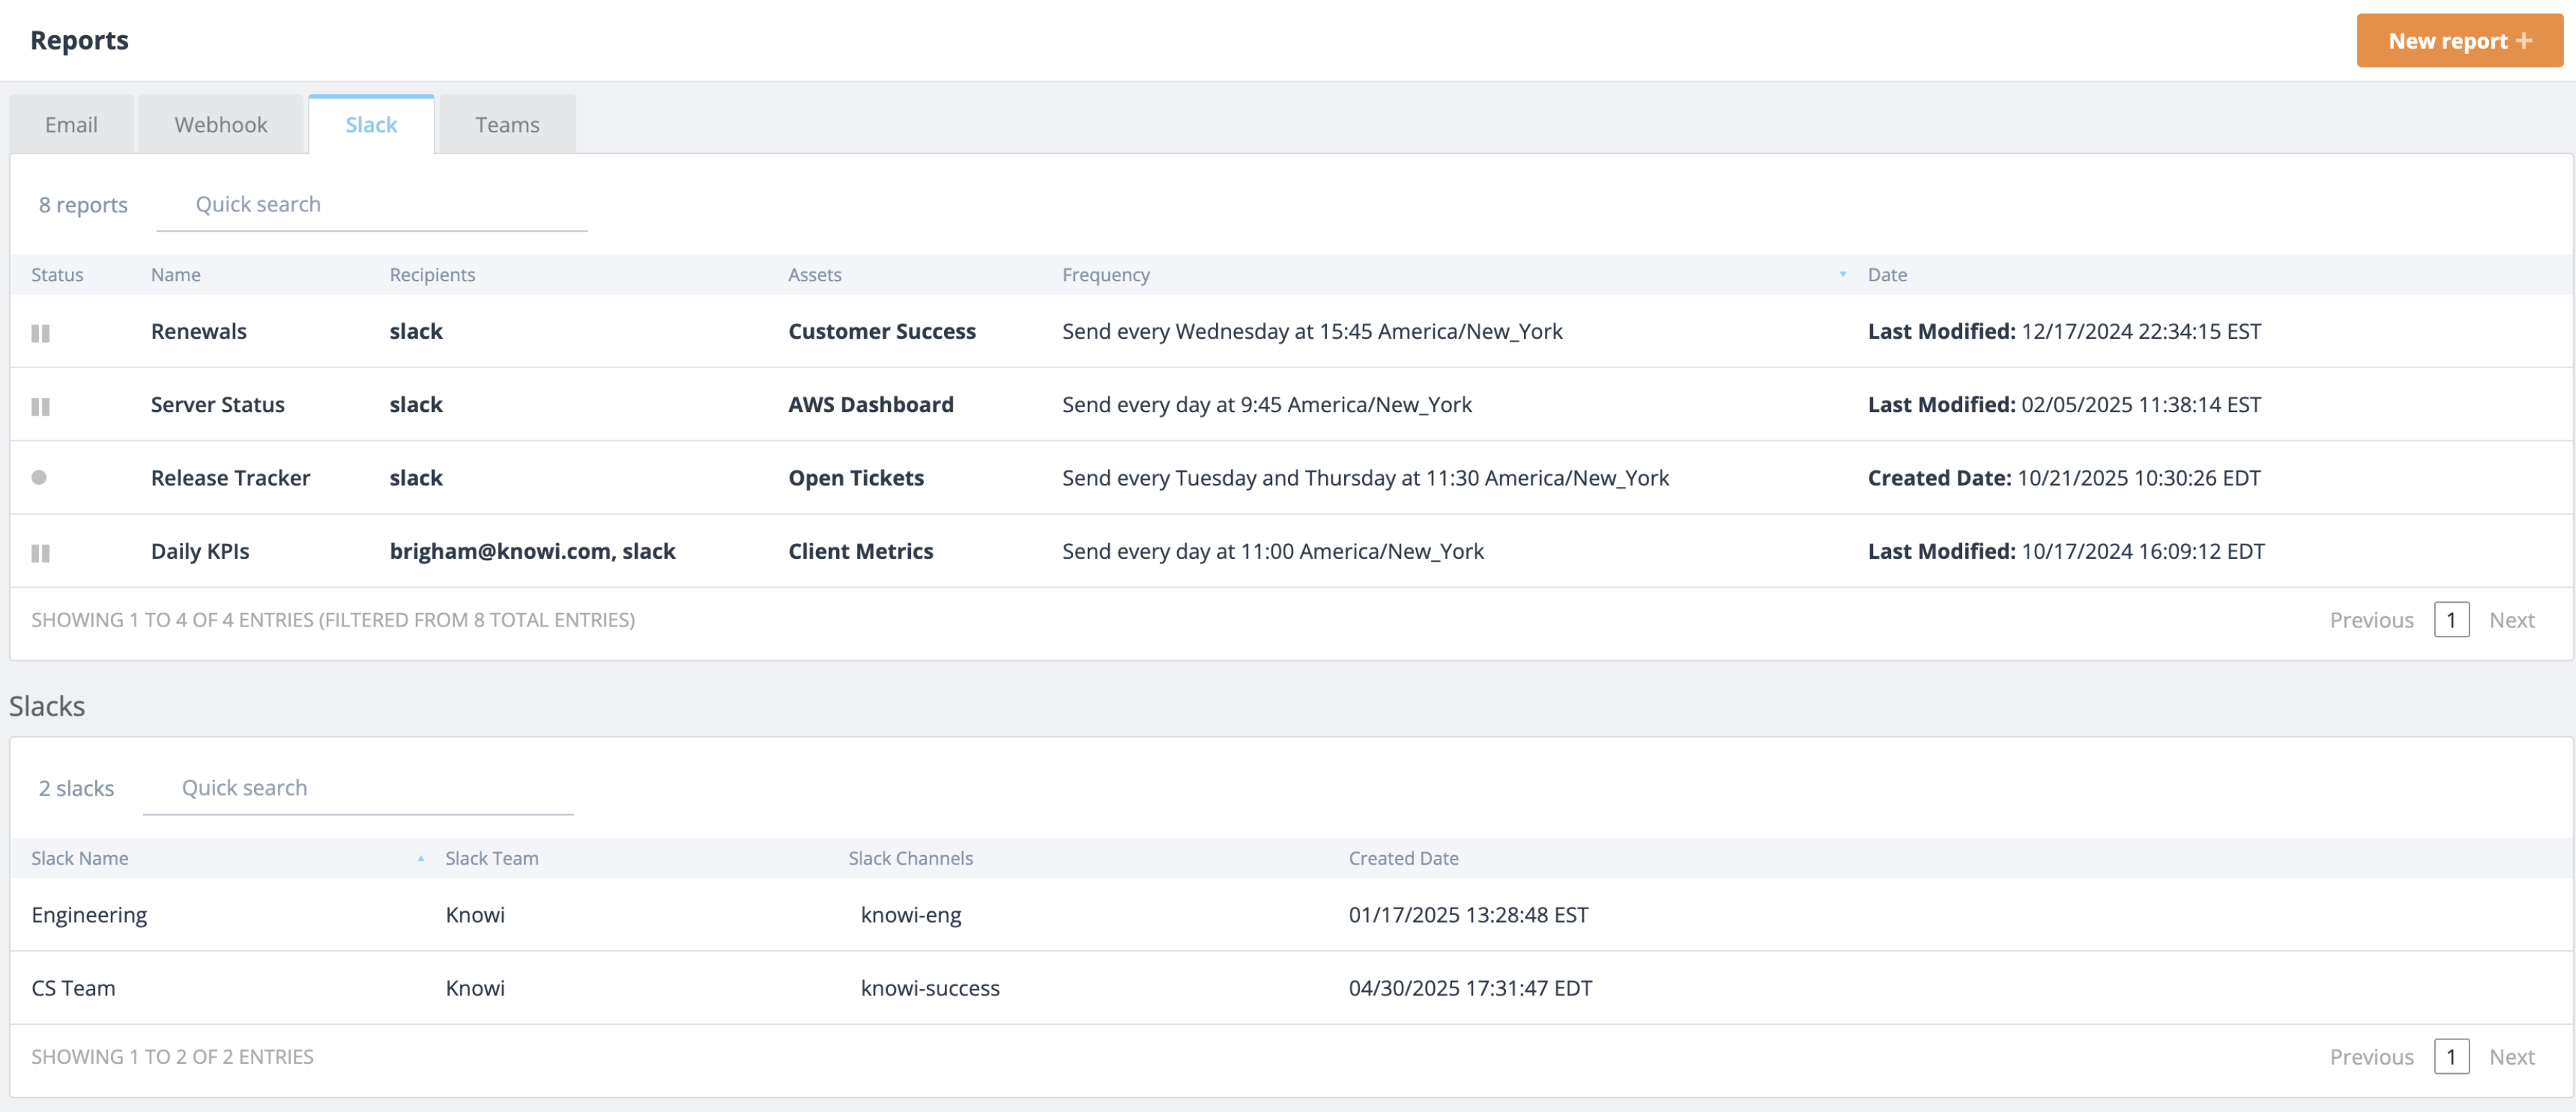Click the gray status dot for Release Tracker
The width and height of the screenshot is (2576, 1112).
pyautogui.click(x=39, y=477)
